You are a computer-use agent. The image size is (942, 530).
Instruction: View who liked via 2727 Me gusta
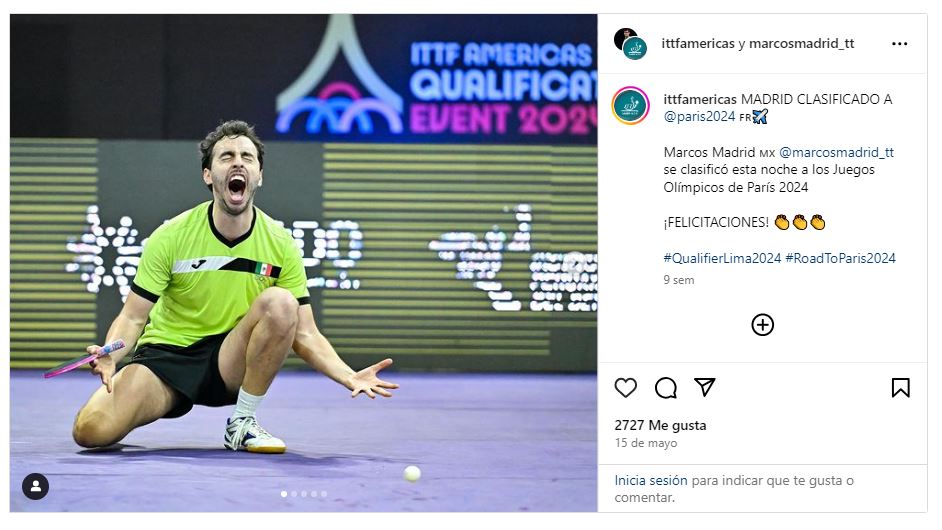coord(660,425)
